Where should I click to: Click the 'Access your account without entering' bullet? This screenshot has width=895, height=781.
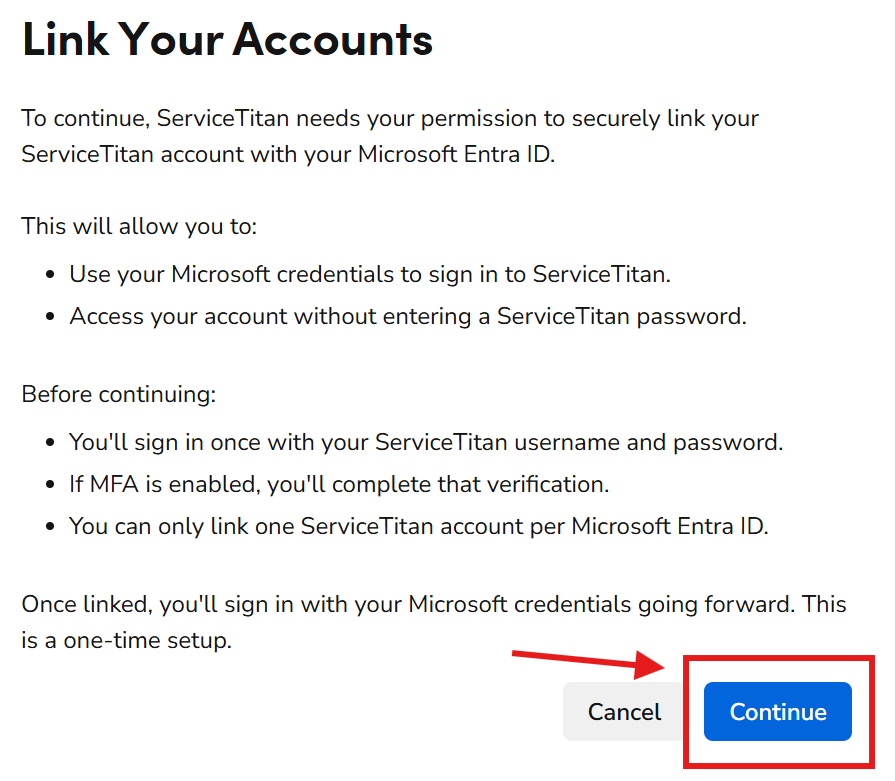click(x=408, y=316)
